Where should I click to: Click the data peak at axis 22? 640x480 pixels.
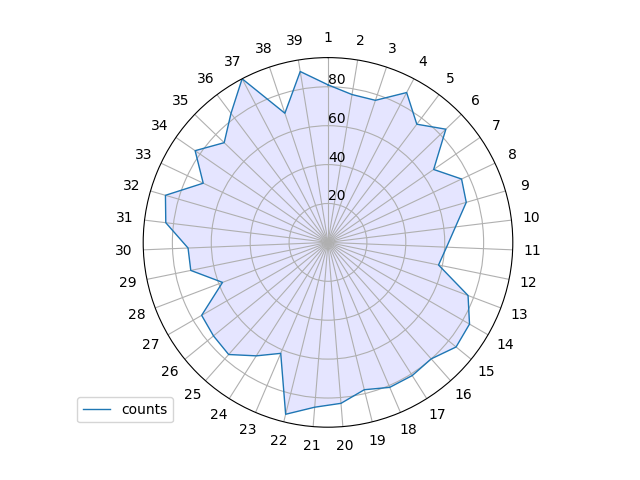coord(286,414)
